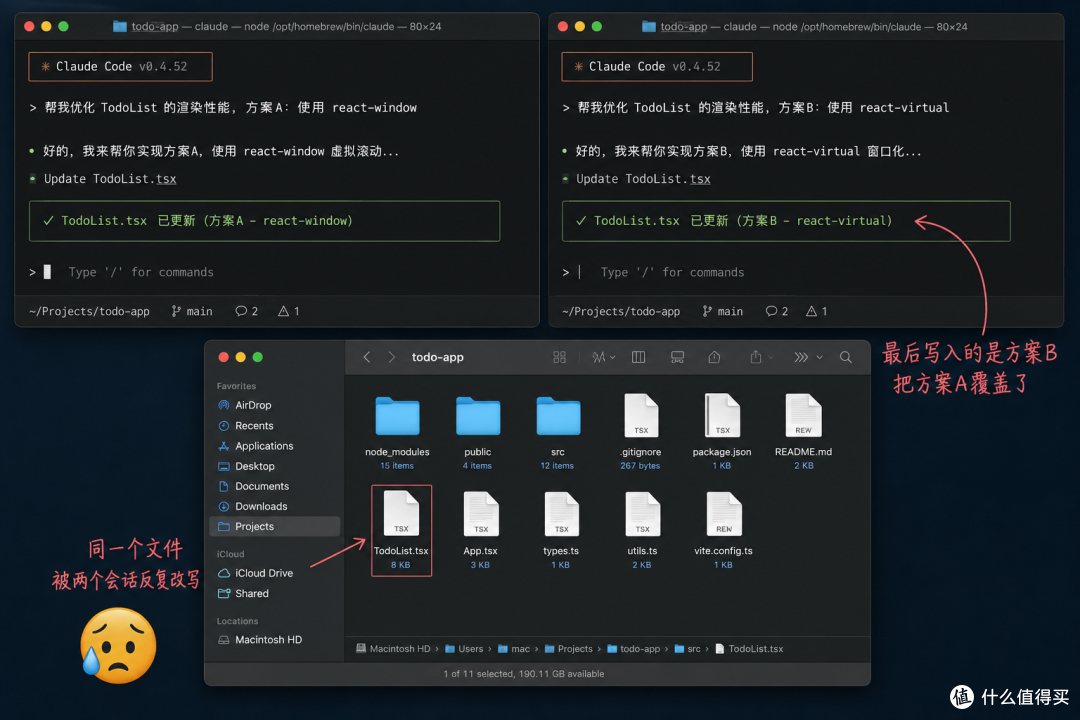Switch Finder to icon grid view
This screenshot has height=720, width=1080.
(559, 357)
